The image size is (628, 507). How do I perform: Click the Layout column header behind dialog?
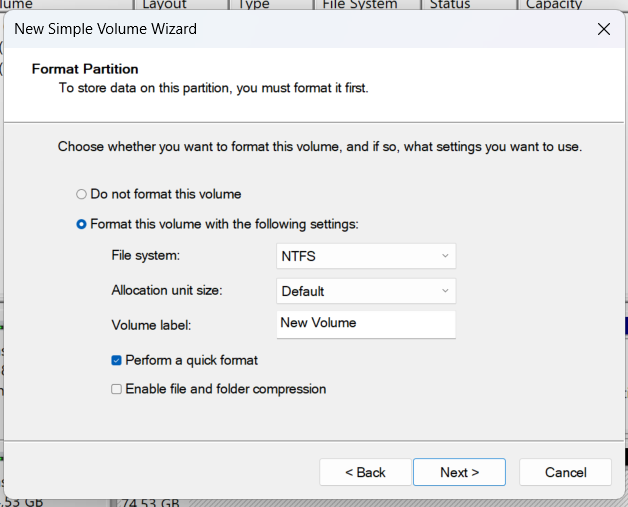(x=165, y=5)
